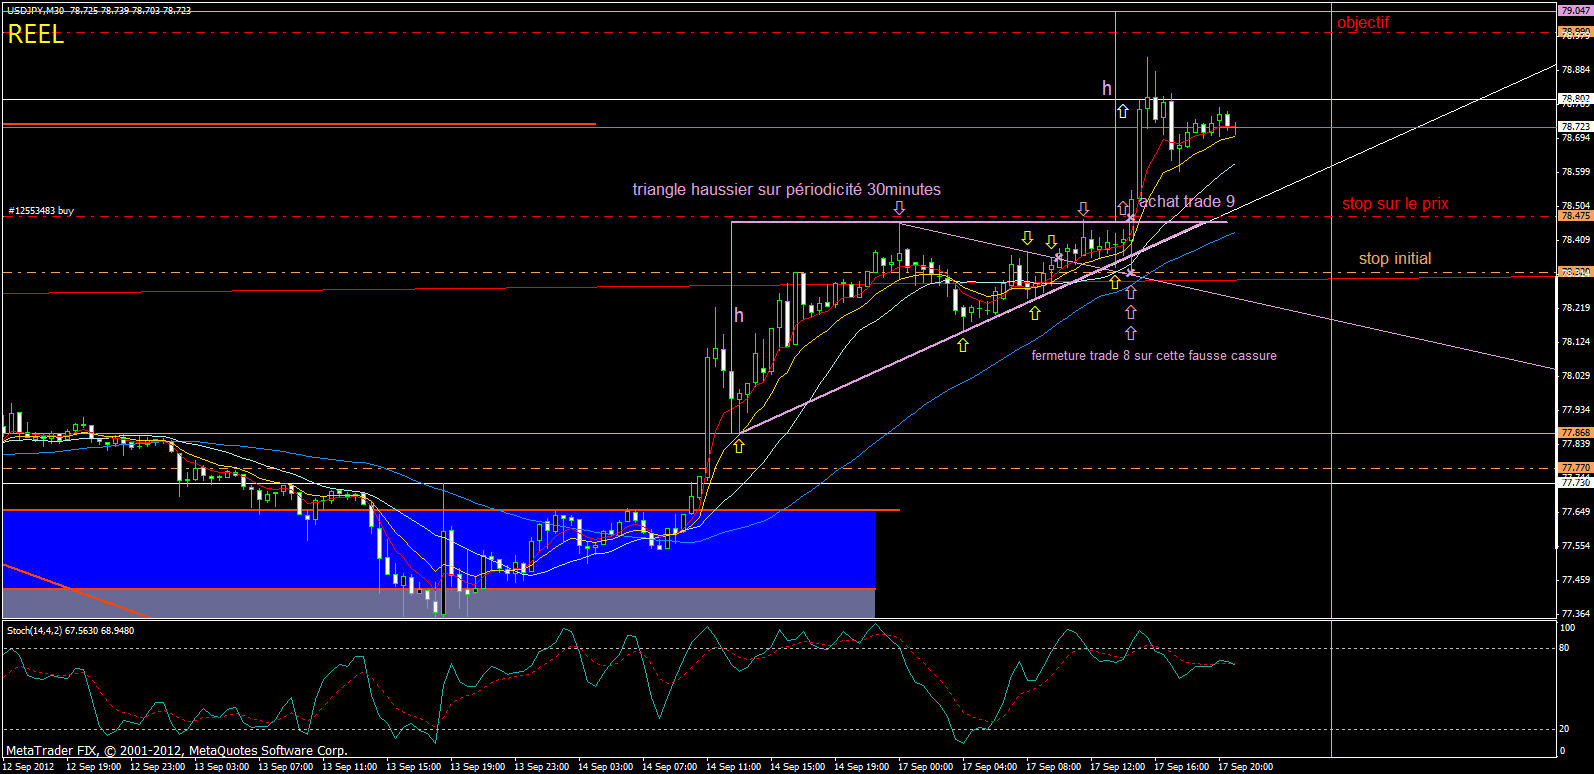This screenshot has width=1594, height=774.
Task: Click the 14 Sep 03:00 time label
Action: coord(605,767)
